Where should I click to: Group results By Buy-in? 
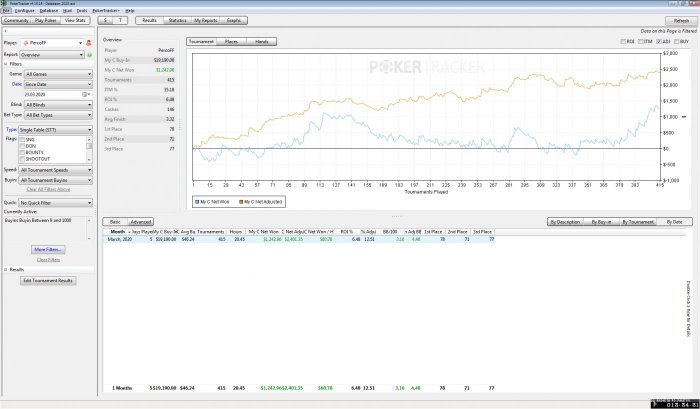click(601, 222)
